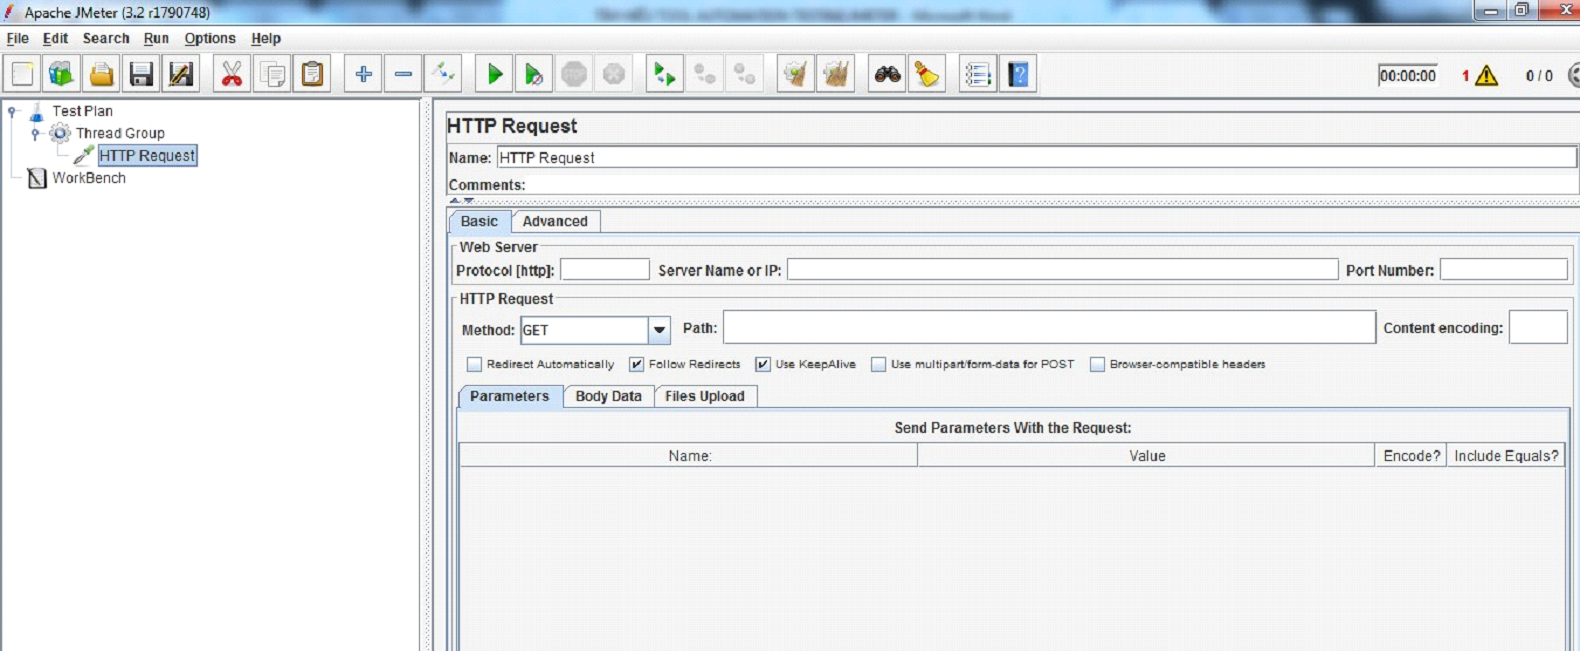This screenshot has width=1580, height=651.
Task: Select Test Plan in the tree
Action: coord(82,111)
